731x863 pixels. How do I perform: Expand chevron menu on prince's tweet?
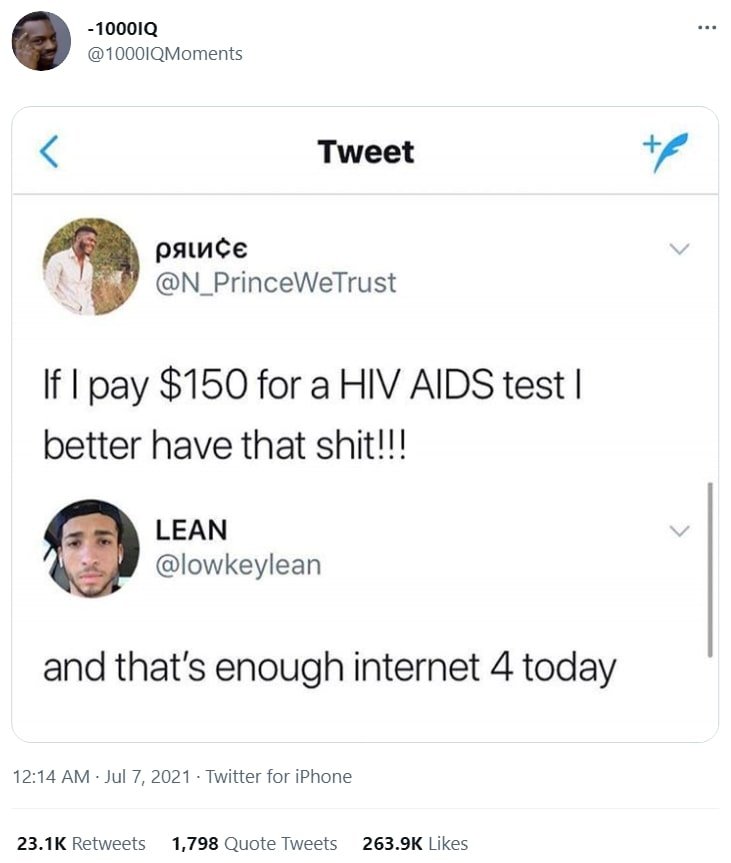click(680, 249)
